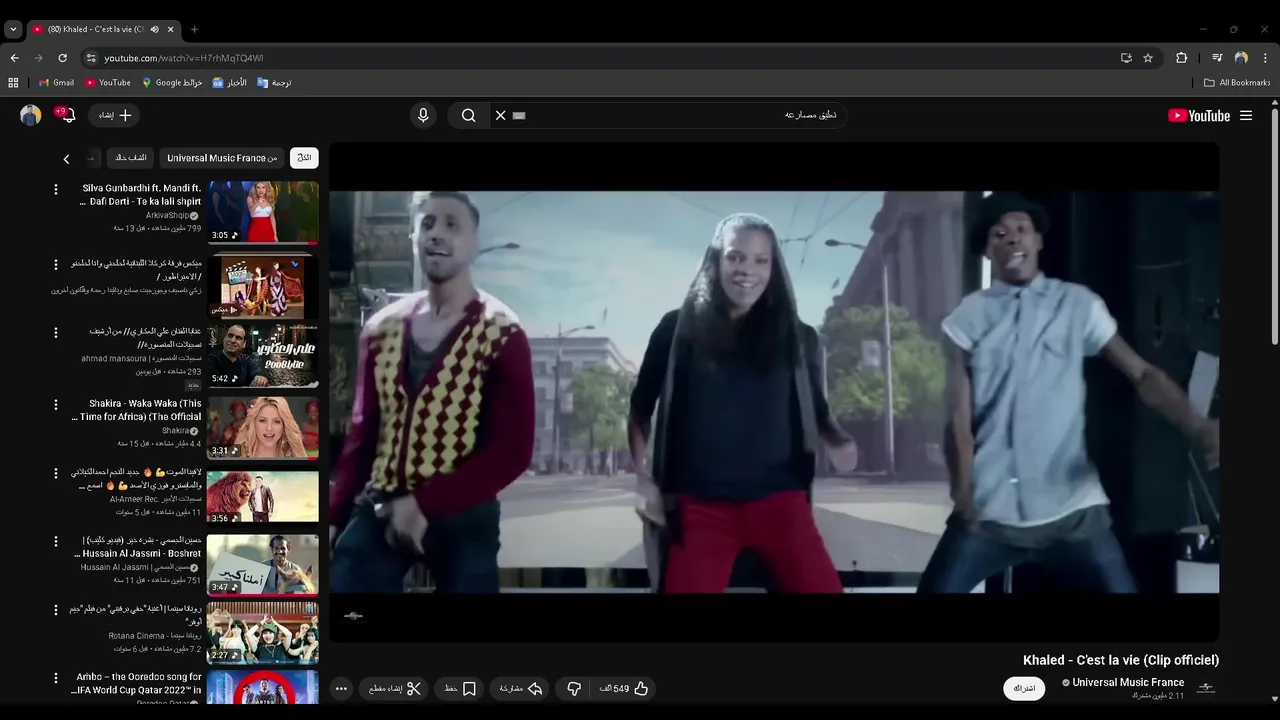Viewport: 1280px width, 720px height.
Task: Start voice search with microphone icon
Action: click(423, 115)
